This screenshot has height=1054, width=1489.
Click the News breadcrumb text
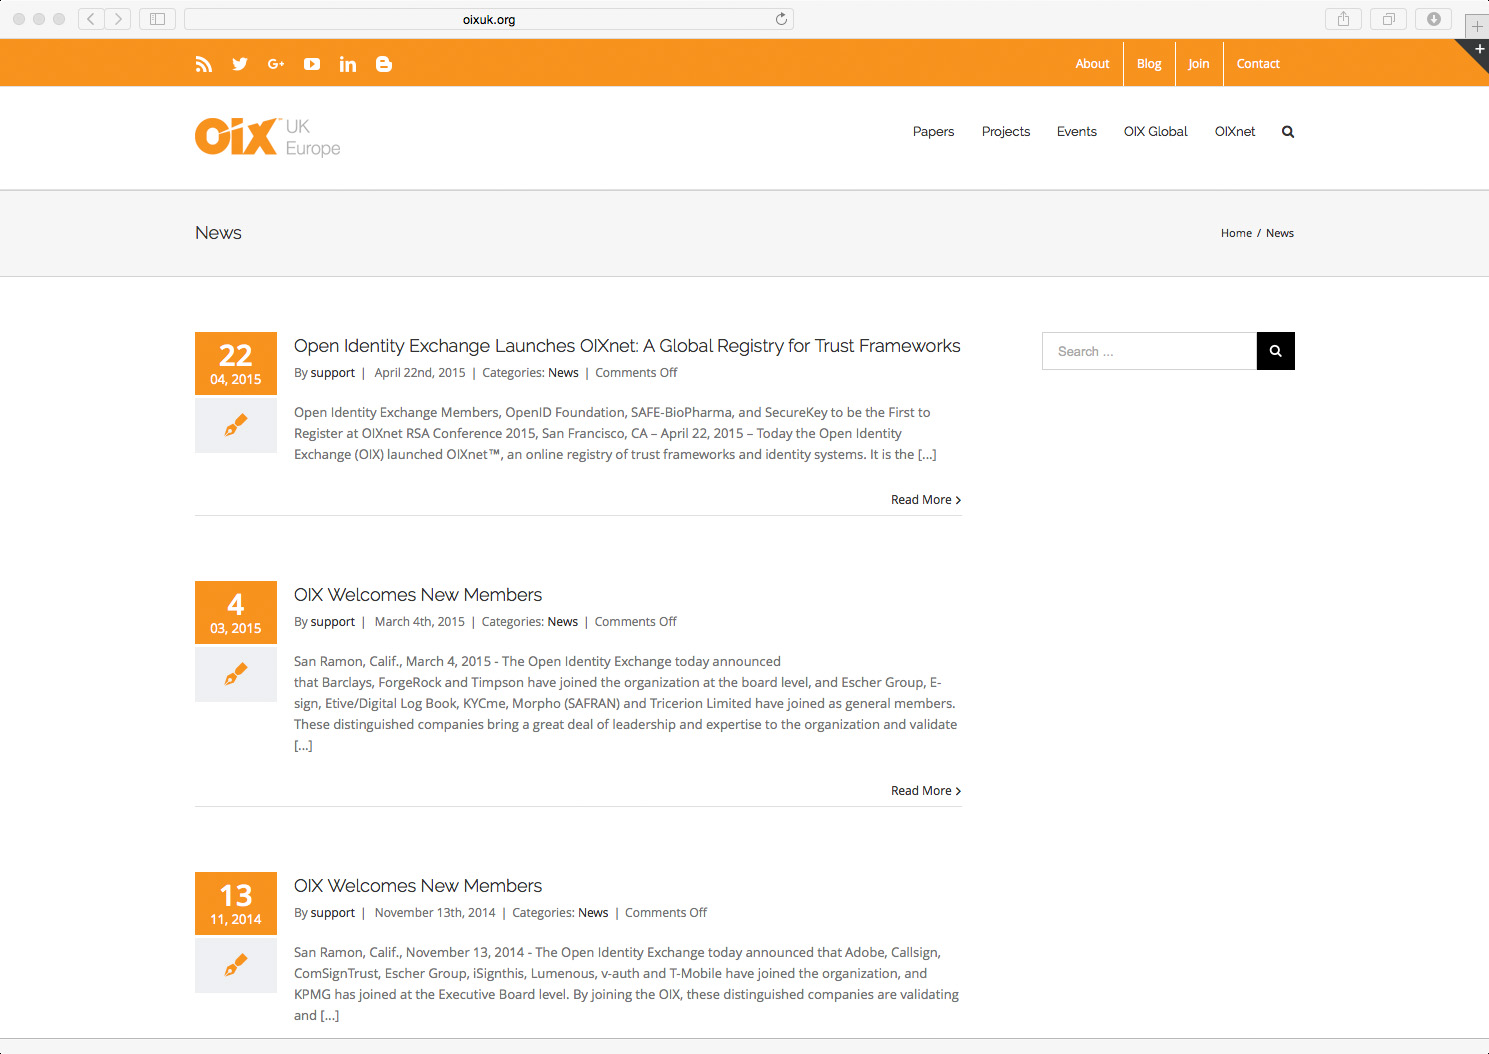click(x=1280, y=233)
